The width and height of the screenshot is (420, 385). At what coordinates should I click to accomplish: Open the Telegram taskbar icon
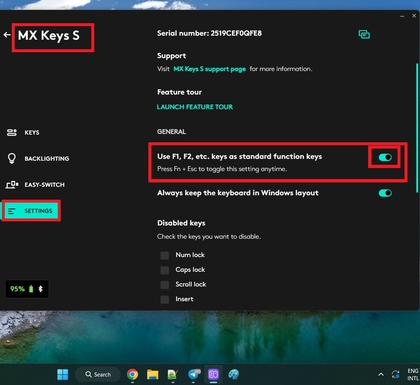(194, 374)
